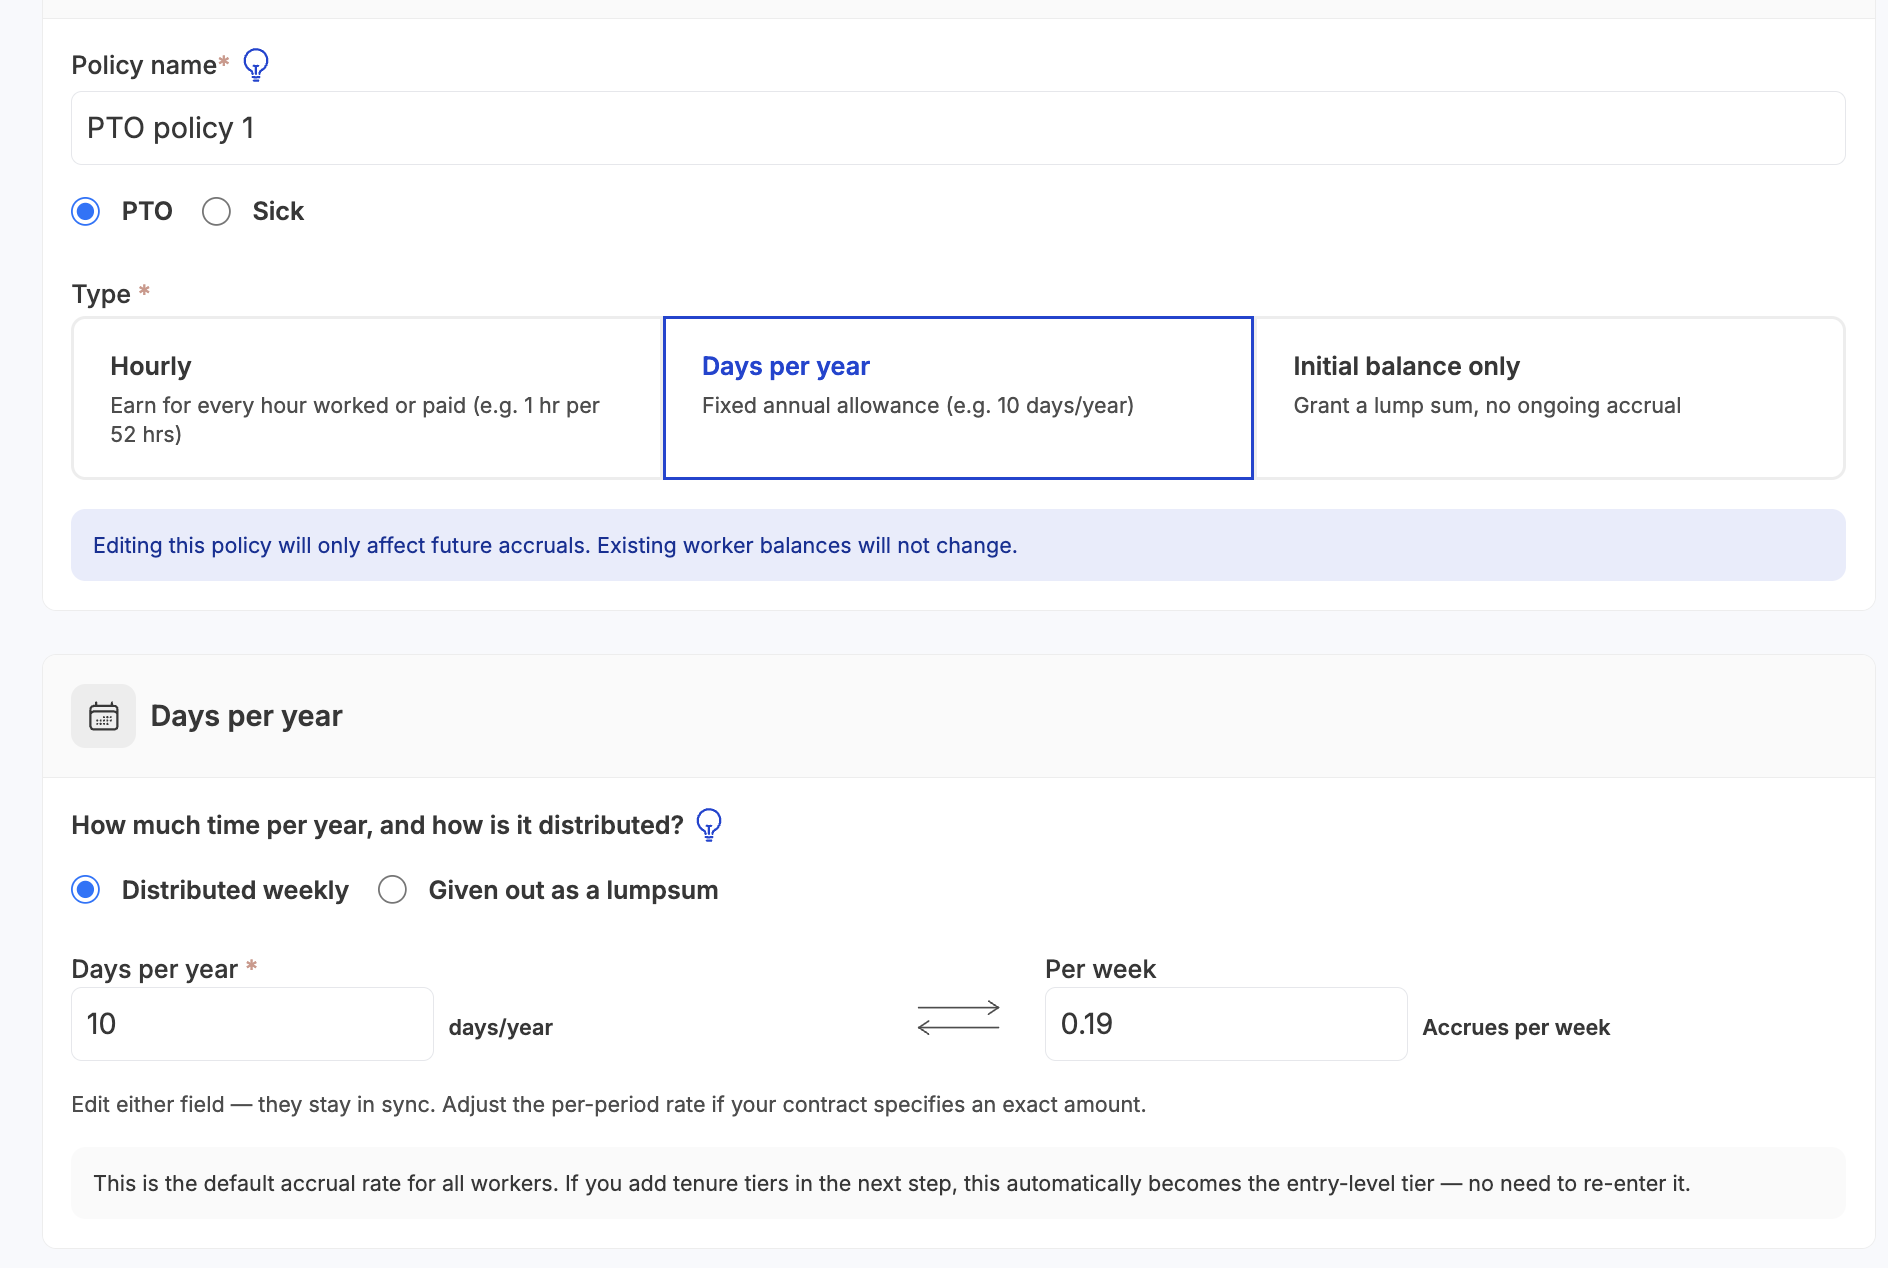The height and width of the screenshot is (1268, 1888).
Task: Click the calendar icon beside Days per year heading
Action: click(x=103, y=715)
